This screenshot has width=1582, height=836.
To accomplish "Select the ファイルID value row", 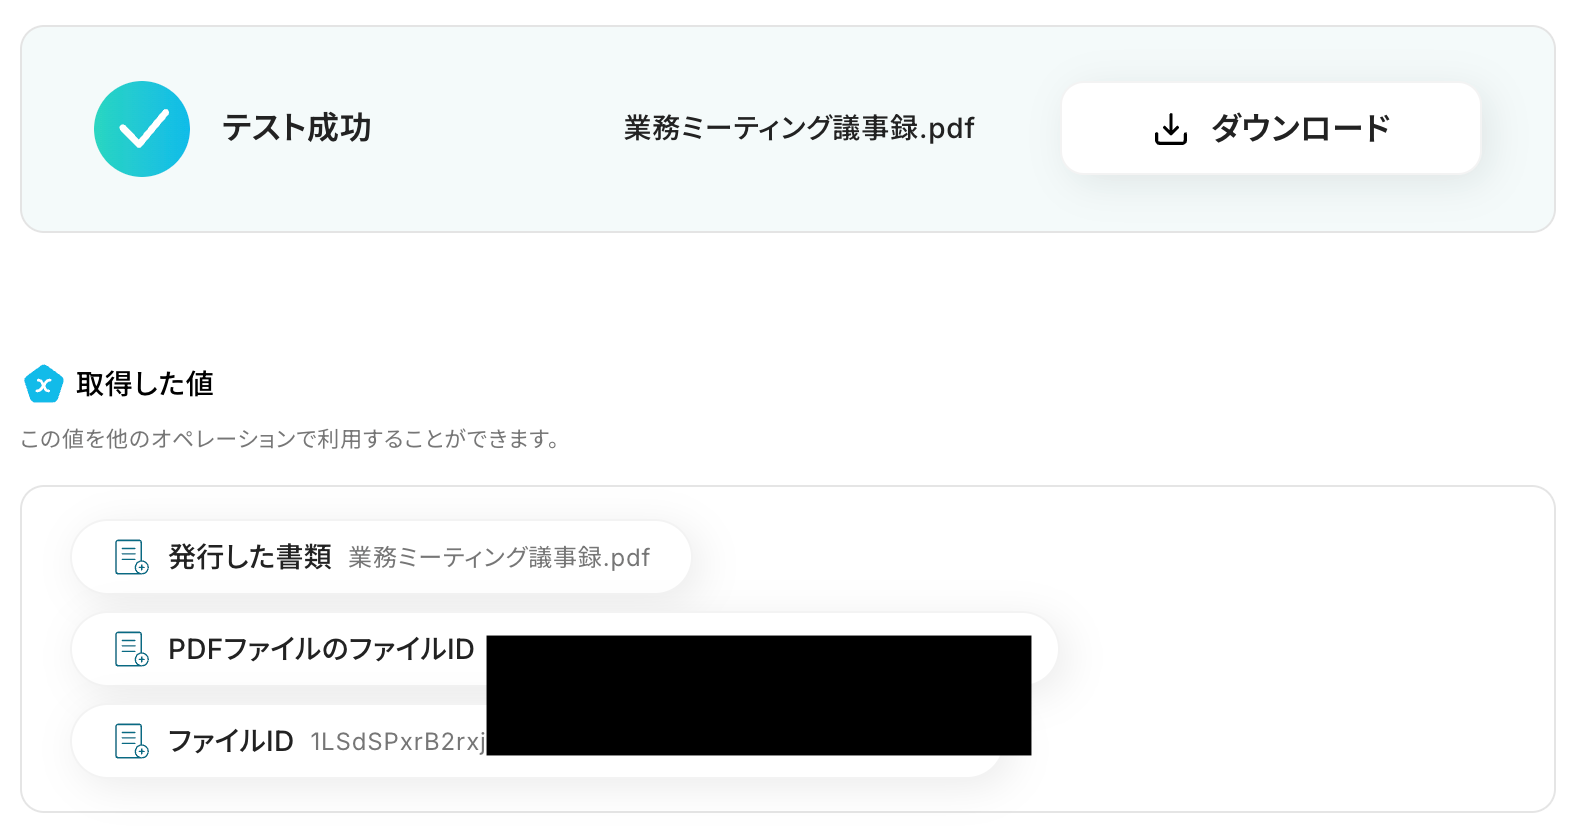I will click(x=537, y=741).
